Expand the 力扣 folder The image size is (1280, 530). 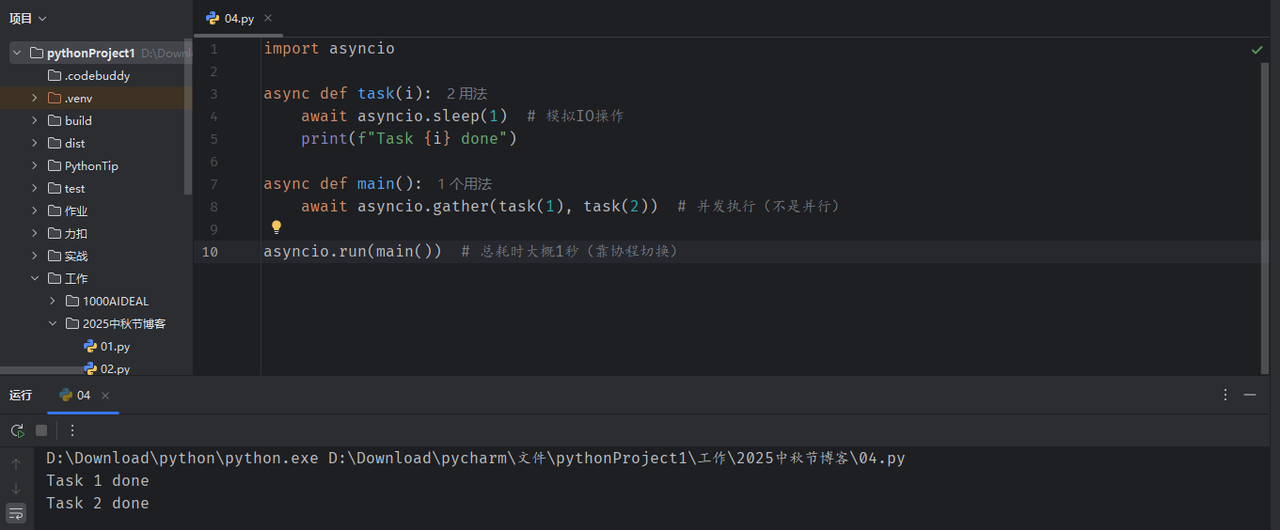coord(35,233)
